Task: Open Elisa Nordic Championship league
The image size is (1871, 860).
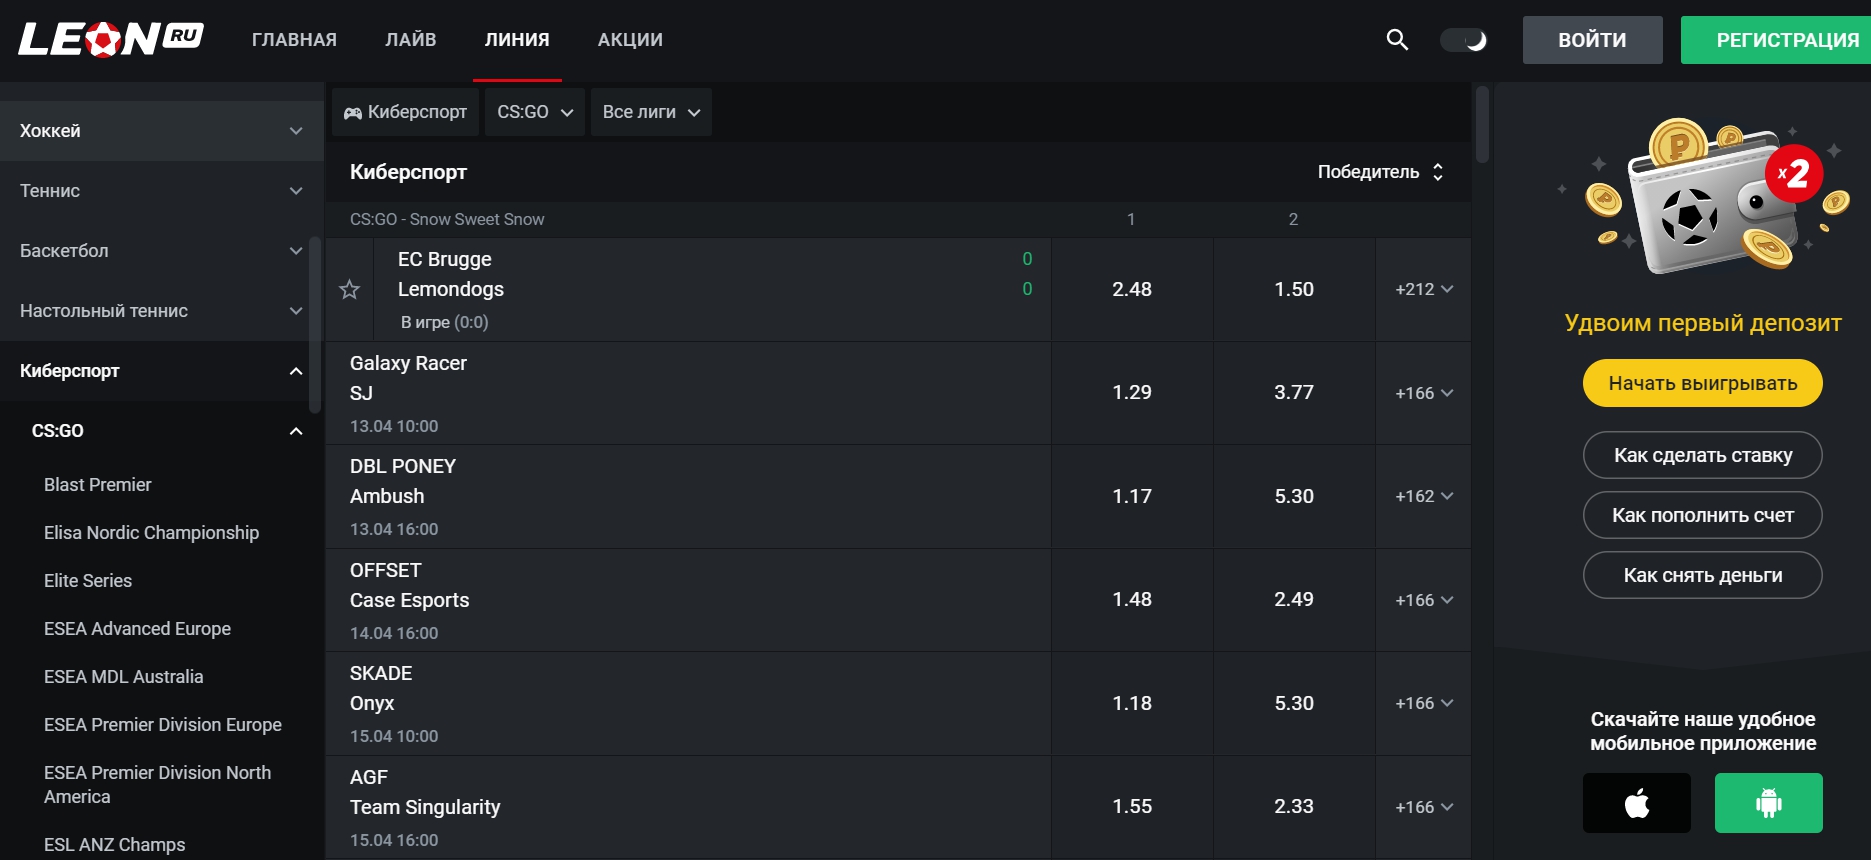Action: pyautogui.click(x=151, y=533)
